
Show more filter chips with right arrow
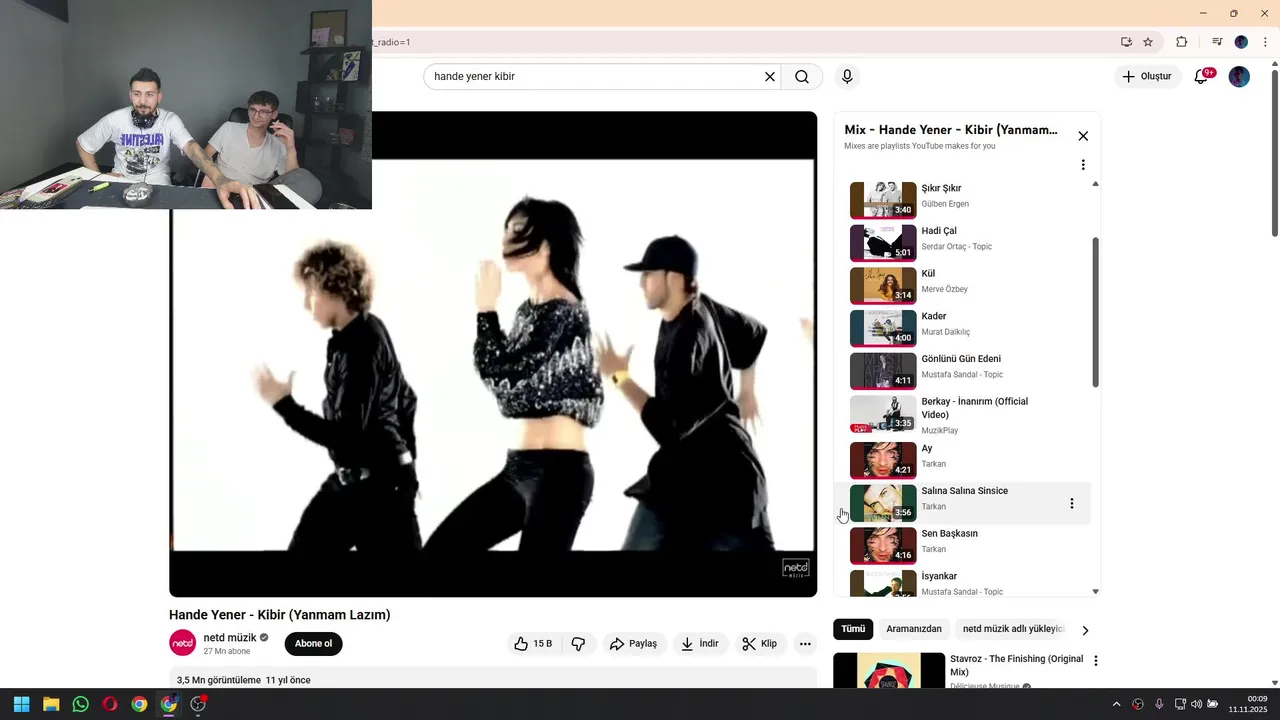(x=1085, y=630)
